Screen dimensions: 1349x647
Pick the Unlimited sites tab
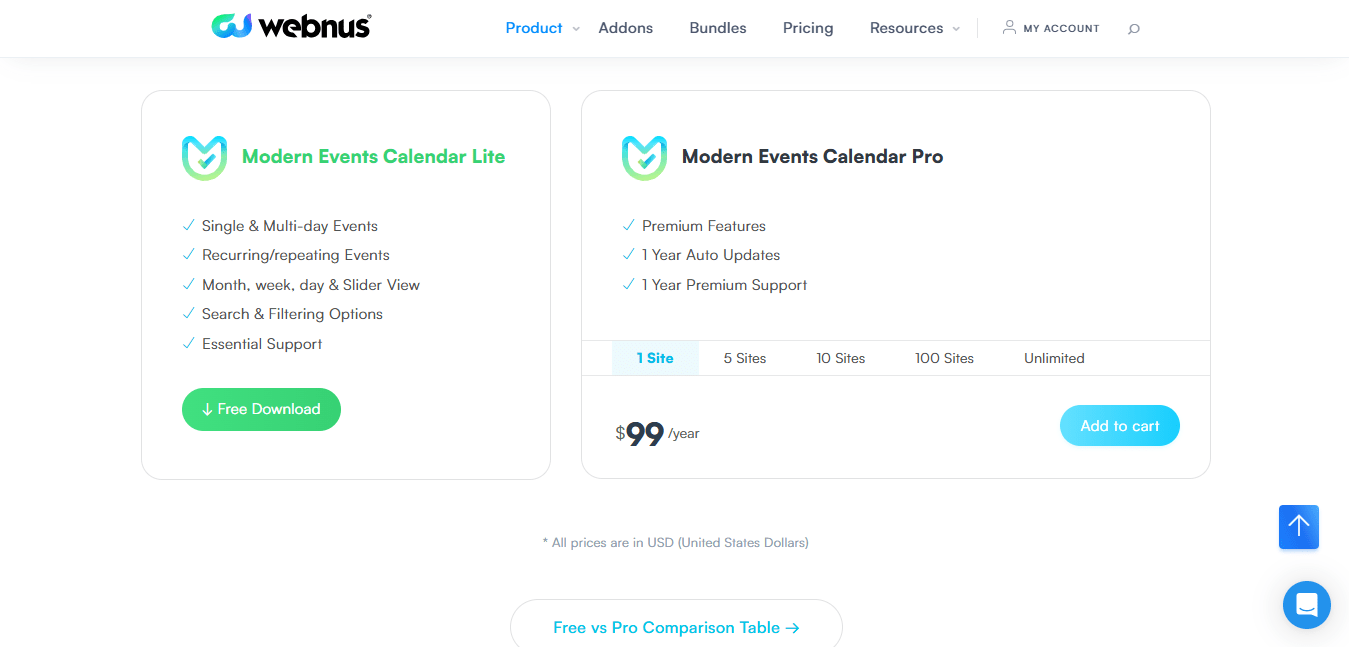click(1054, 358)
